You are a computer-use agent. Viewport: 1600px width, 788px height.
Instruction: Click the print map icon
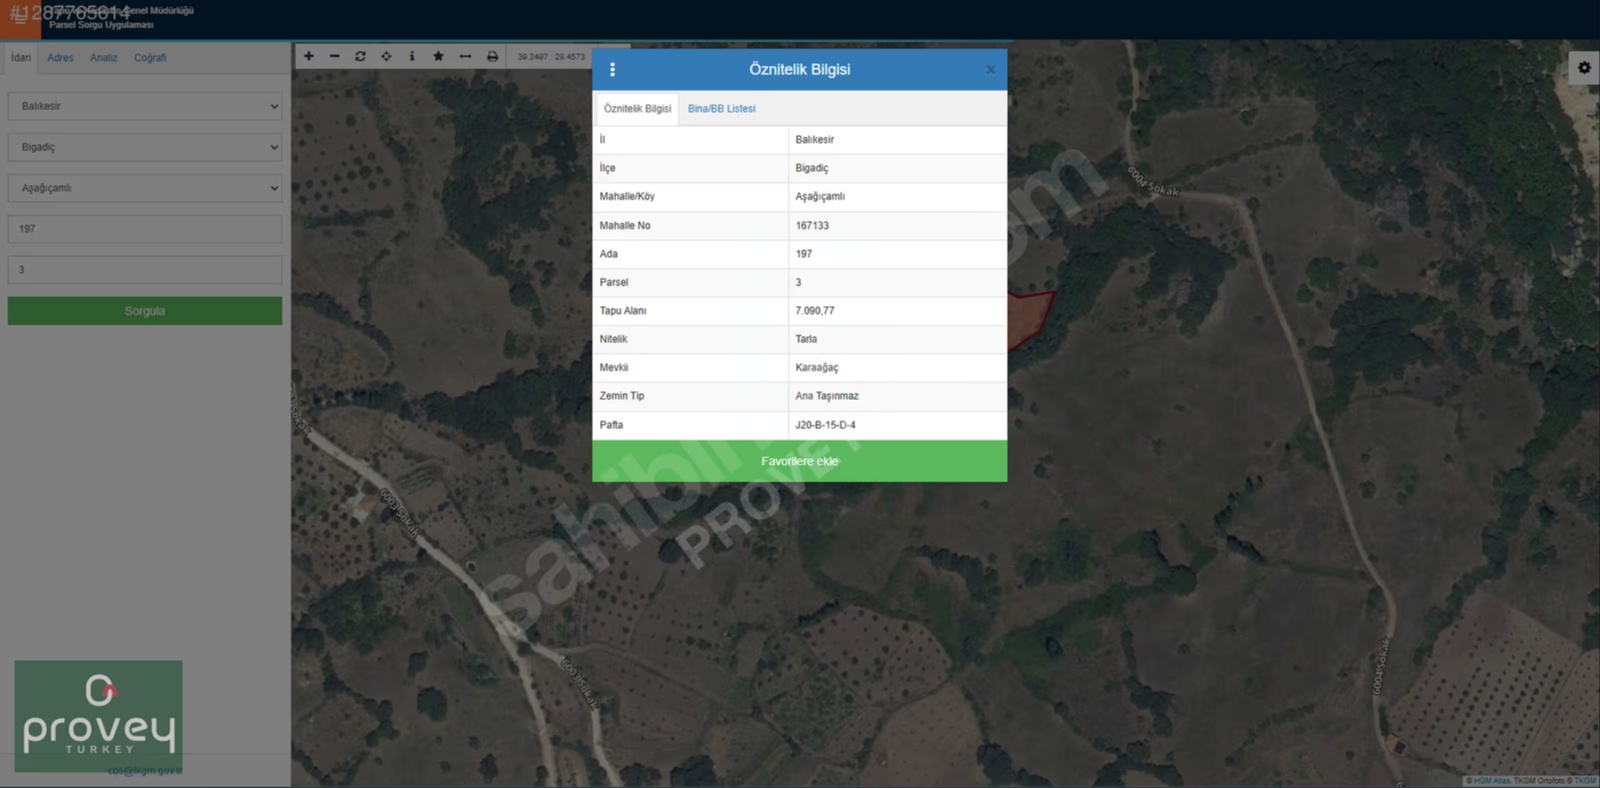pyautogui.click(x=492, y=57)
